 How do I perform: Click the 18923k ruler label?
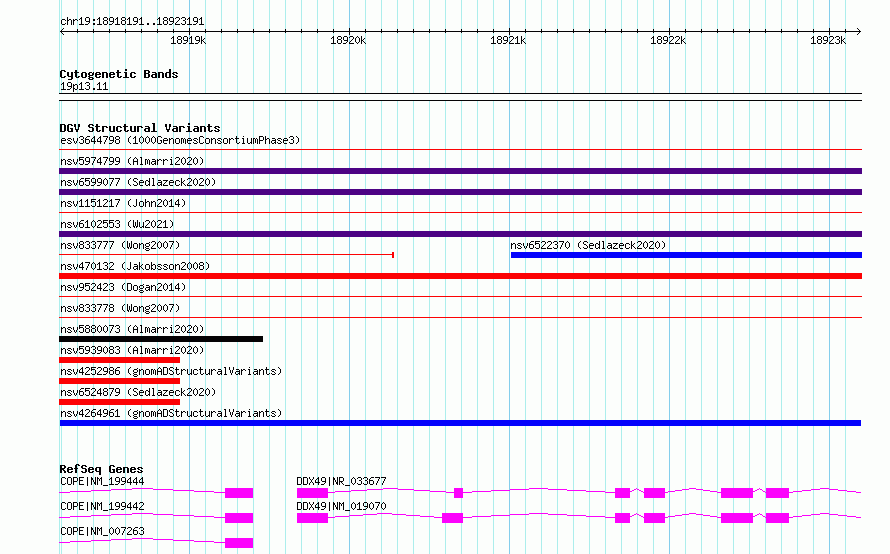(x=828, y=40)
